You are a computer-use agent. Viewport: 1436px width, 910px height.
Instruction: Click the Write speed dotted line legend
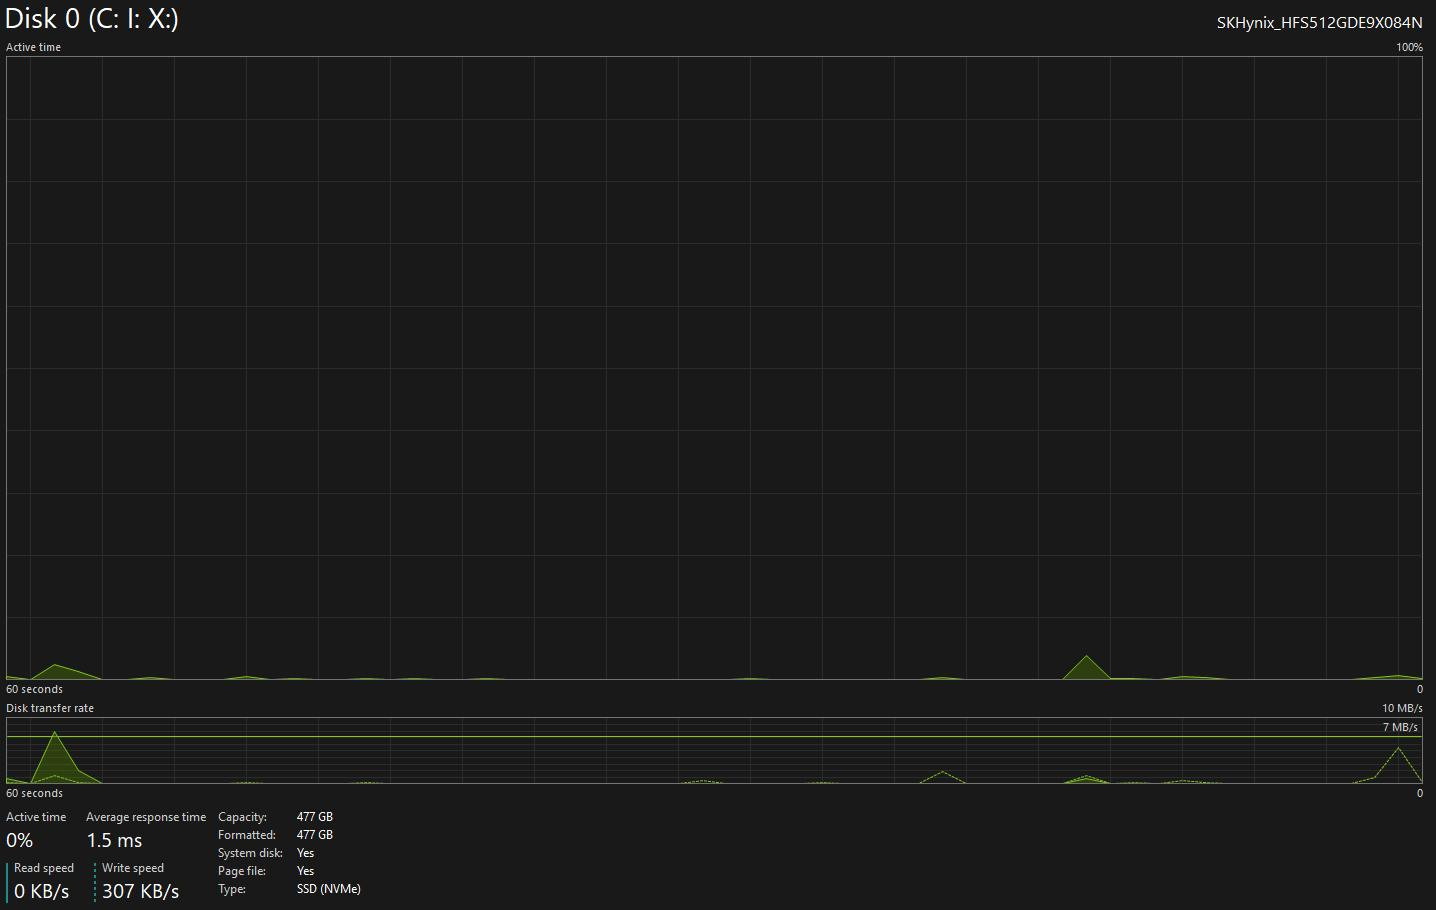(x=95, y=881)
